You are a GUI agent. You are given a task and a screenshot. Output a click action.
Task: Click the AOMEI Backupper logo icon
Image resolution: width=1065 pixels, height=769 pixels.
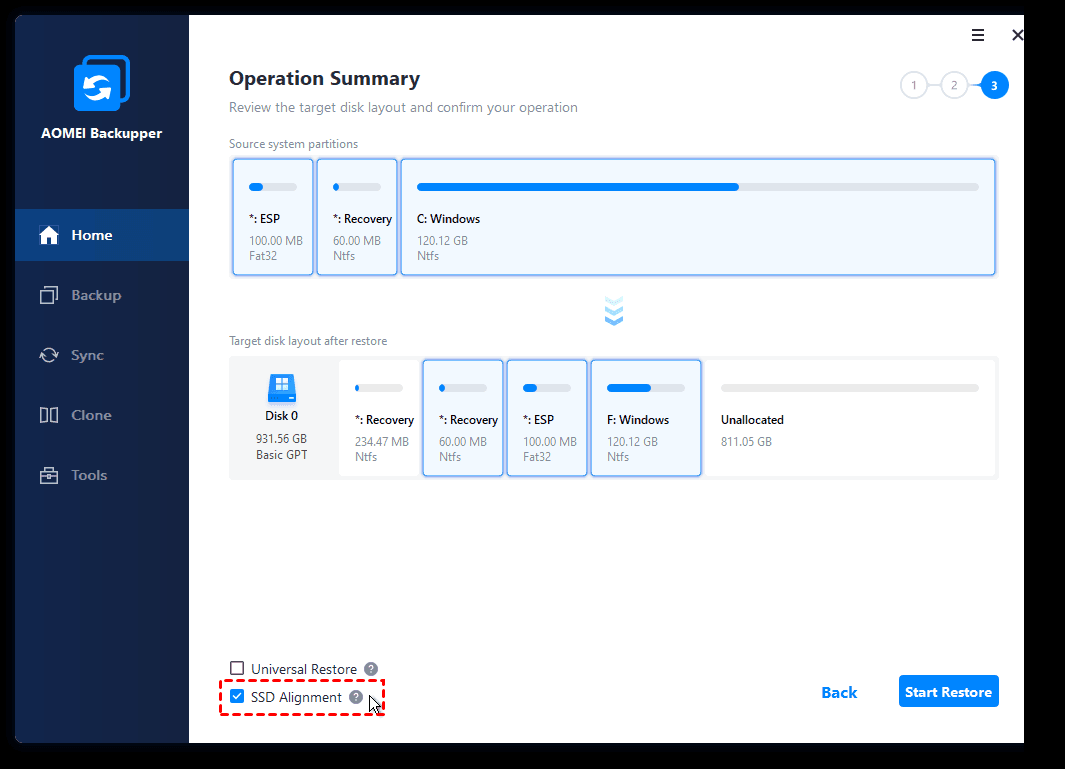pyautogui.click(x=102, y=83)
